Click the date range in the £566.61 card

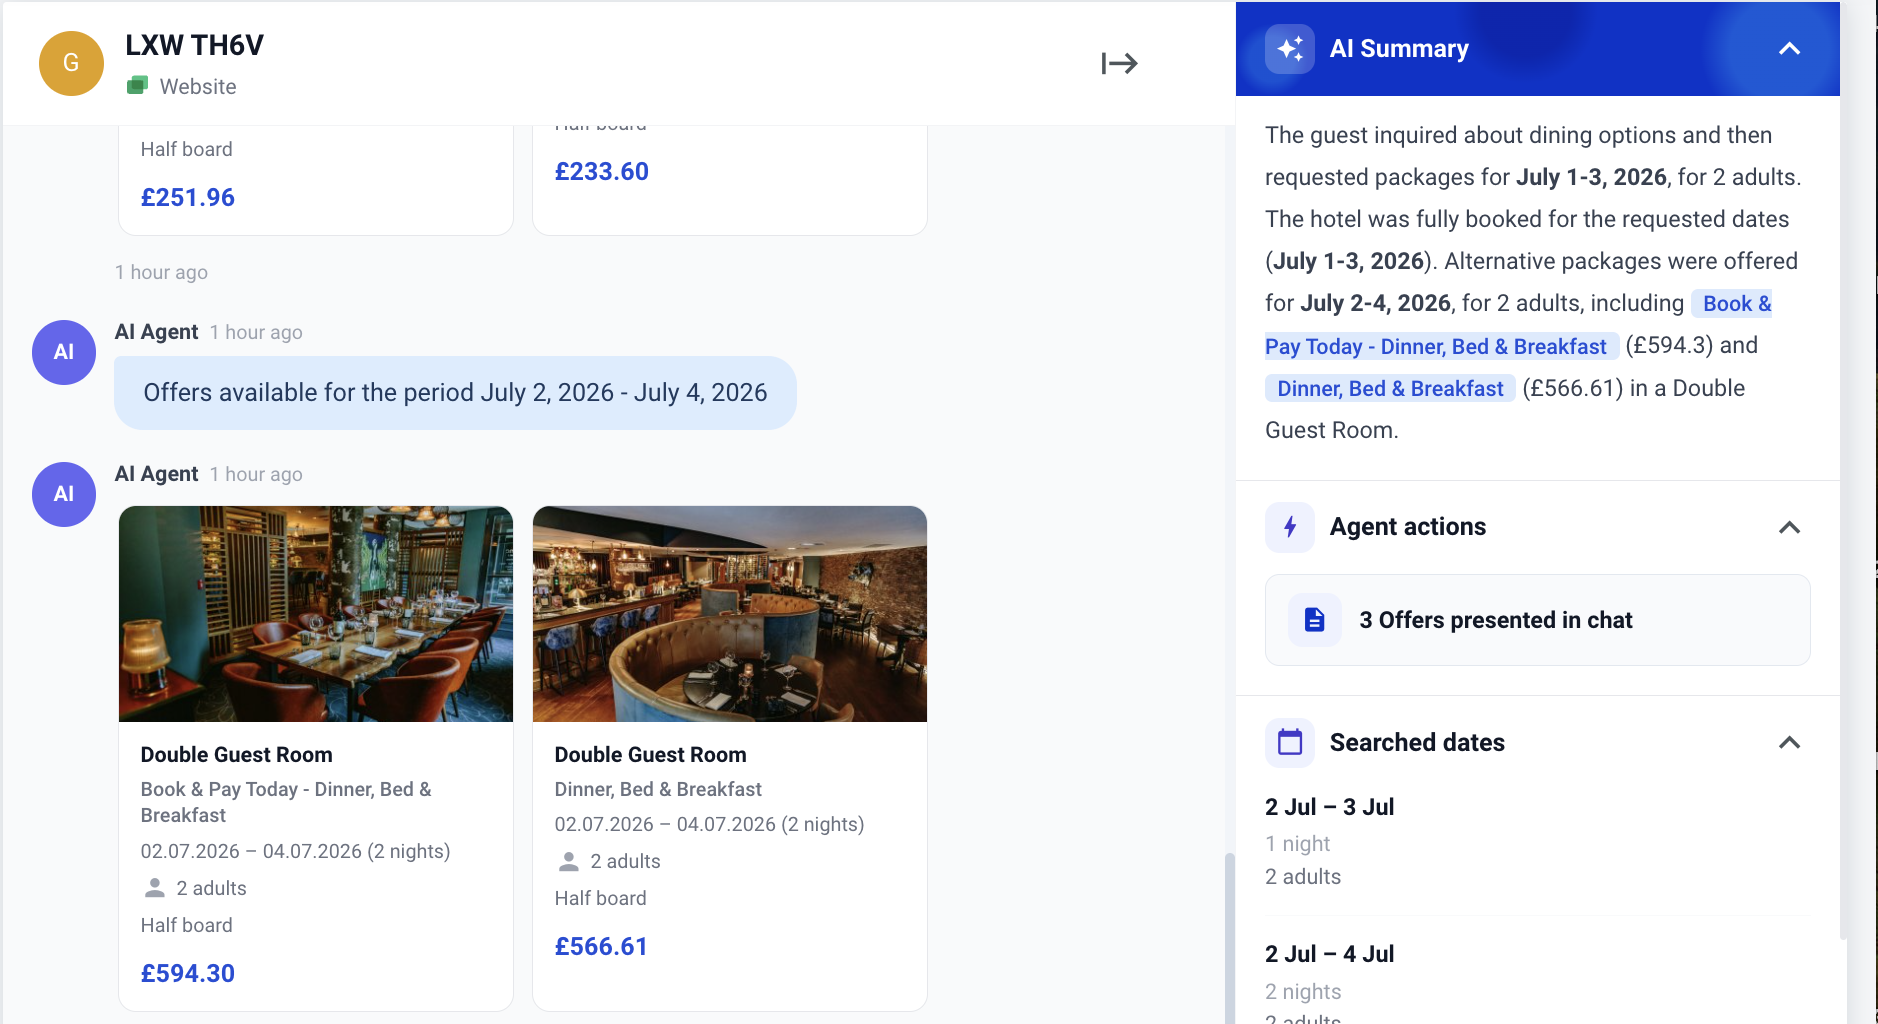(x=709, y=824)
